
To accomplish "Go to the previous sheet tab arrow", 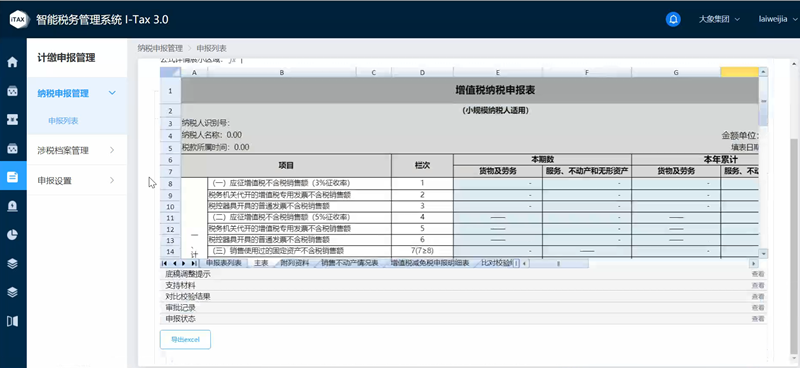I will click(174, 263).
